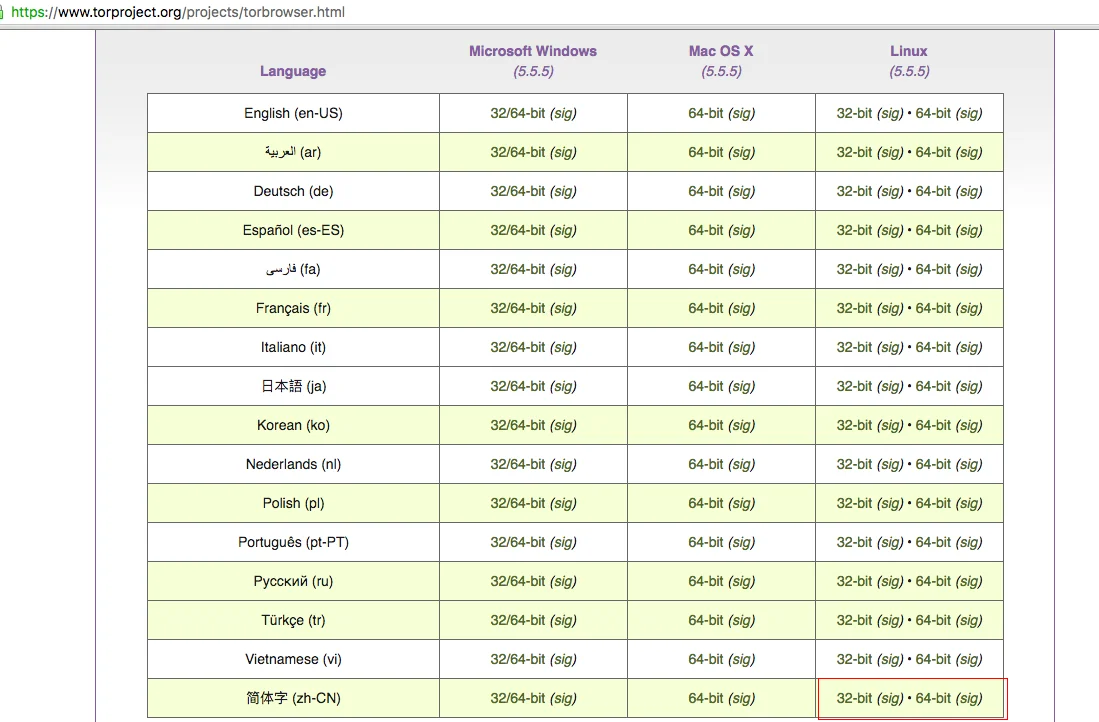The width and height of the screenshot is (1099, 722).
Task: Open Arabic (ar) Mac 64-bit sig link
Action: (x=742, y=152)
